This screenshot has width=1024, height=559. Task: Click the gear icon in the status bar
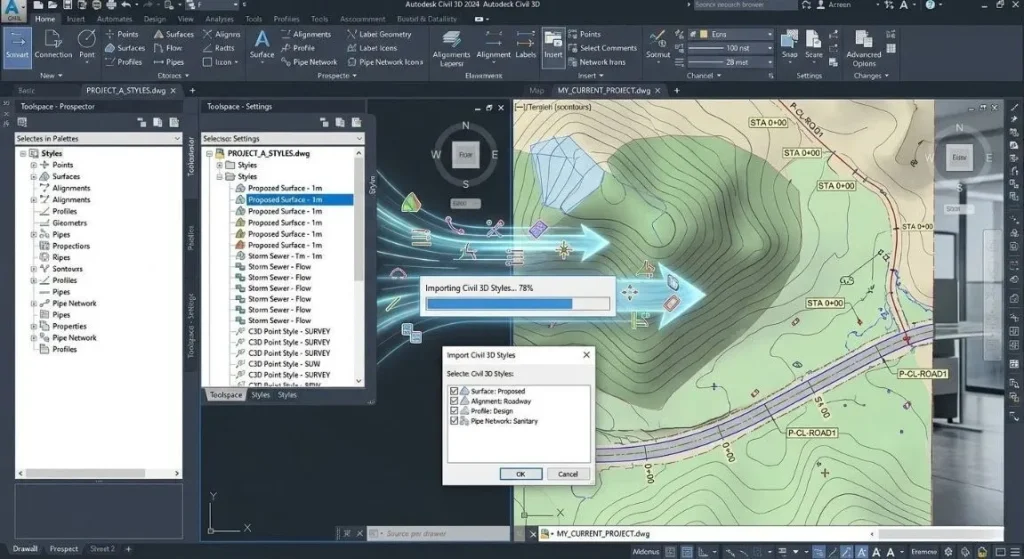[x=948, y=552]
